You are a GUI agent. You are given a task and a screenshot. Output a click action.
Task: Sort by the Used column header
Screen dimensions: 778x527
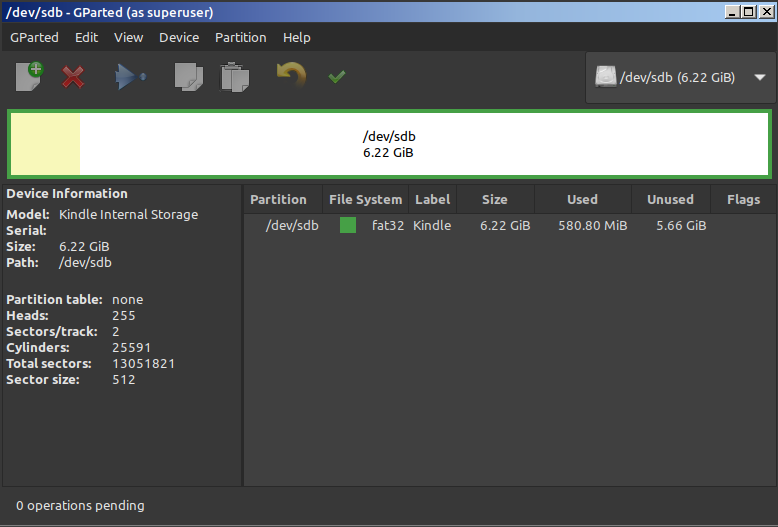coord(583,199)
